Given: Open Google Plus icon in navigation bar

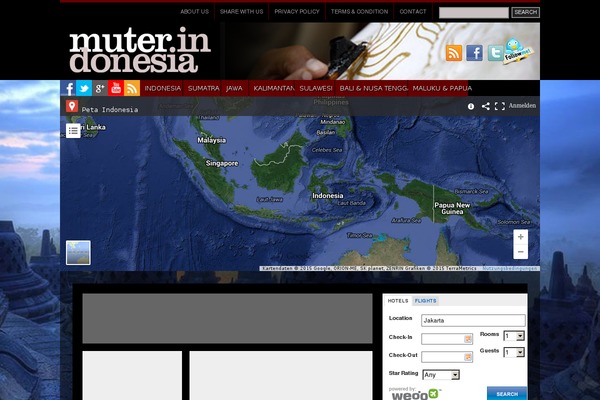Looking at the screenshot, I should point(100,88).
